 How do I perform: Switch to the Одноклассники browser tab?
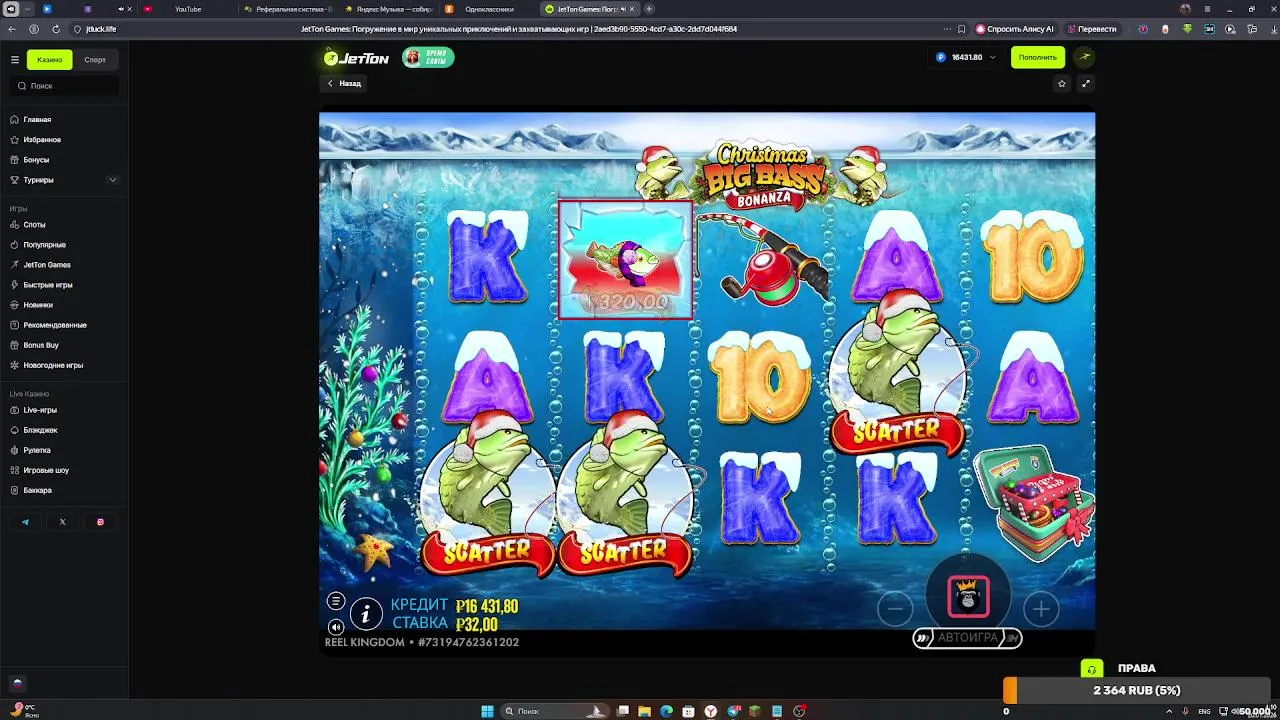point(490,9)
